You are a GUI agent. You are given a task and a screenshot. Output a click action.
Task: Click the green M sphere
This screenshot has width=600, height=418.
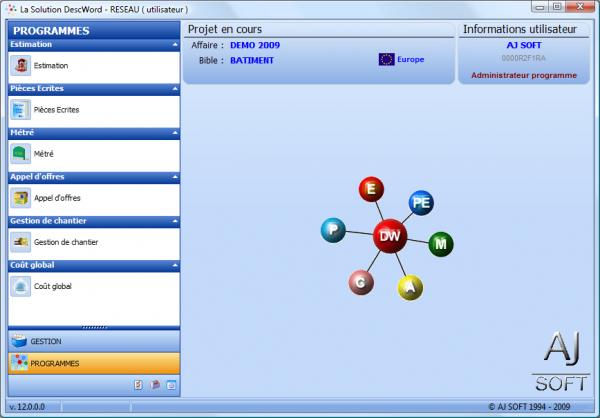pyautogui.click(x=441, y=244)
